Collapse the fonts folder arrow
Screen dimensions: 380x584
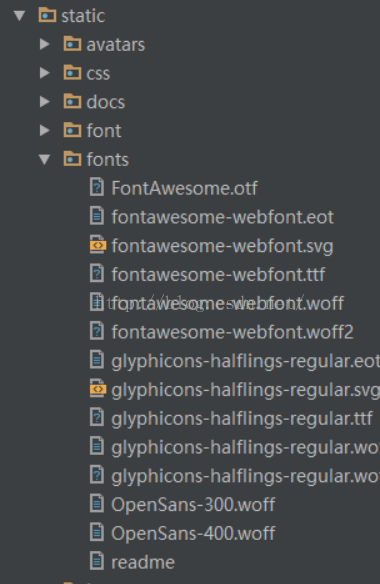tap(44, 159)
